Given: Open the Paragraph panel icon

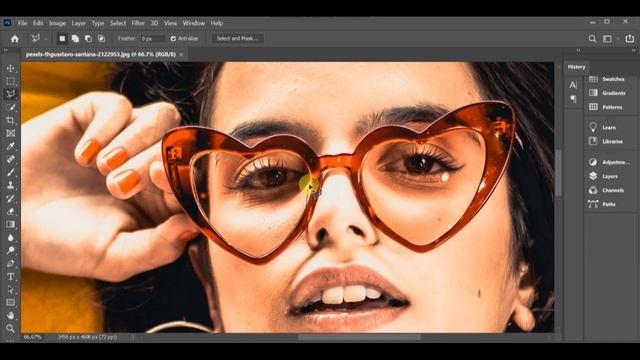Looking at the screenshot, I should tap(573, 99).
